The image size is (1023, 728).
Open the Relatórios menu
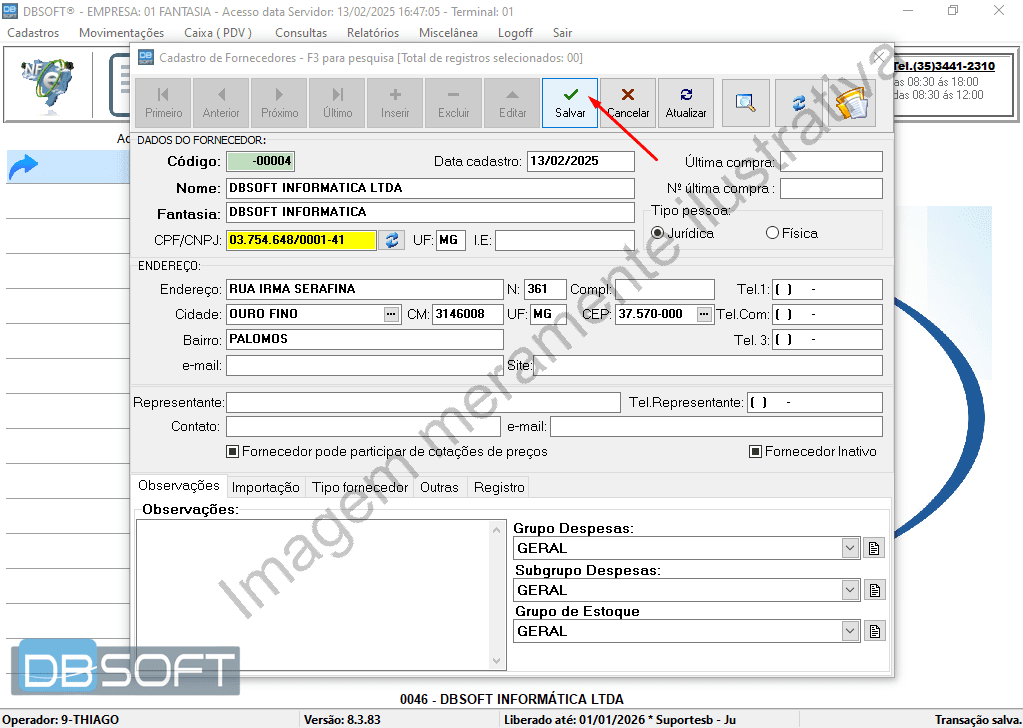coord(373,33)
